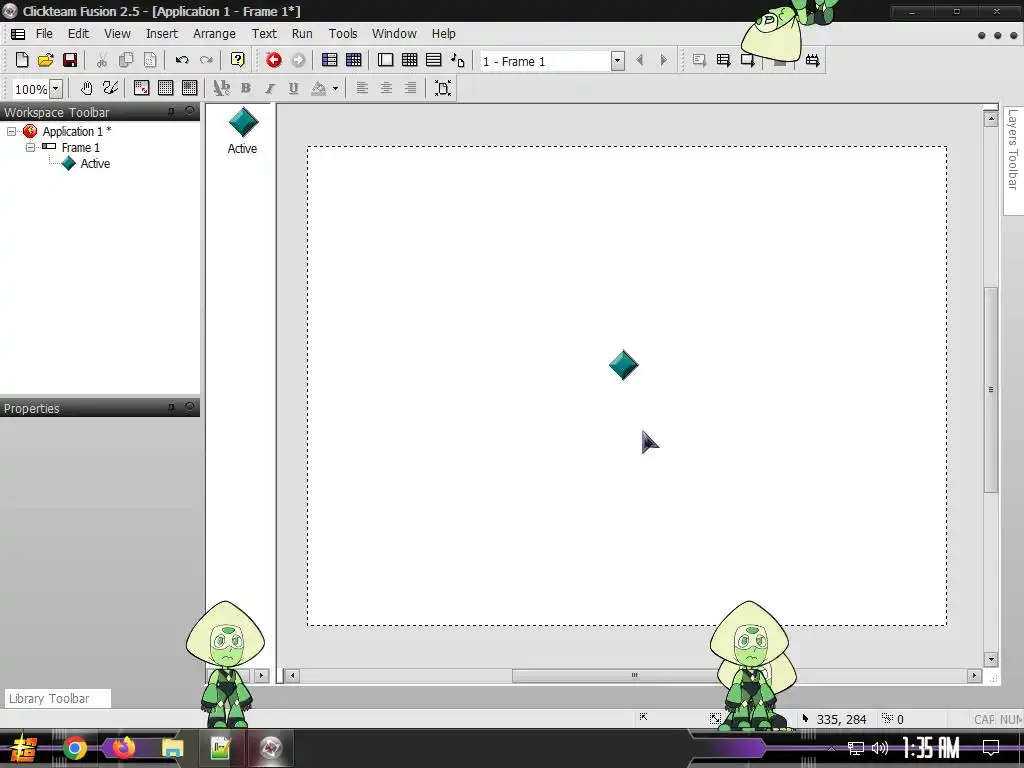Open the Edit menu

tap(78, 33)
